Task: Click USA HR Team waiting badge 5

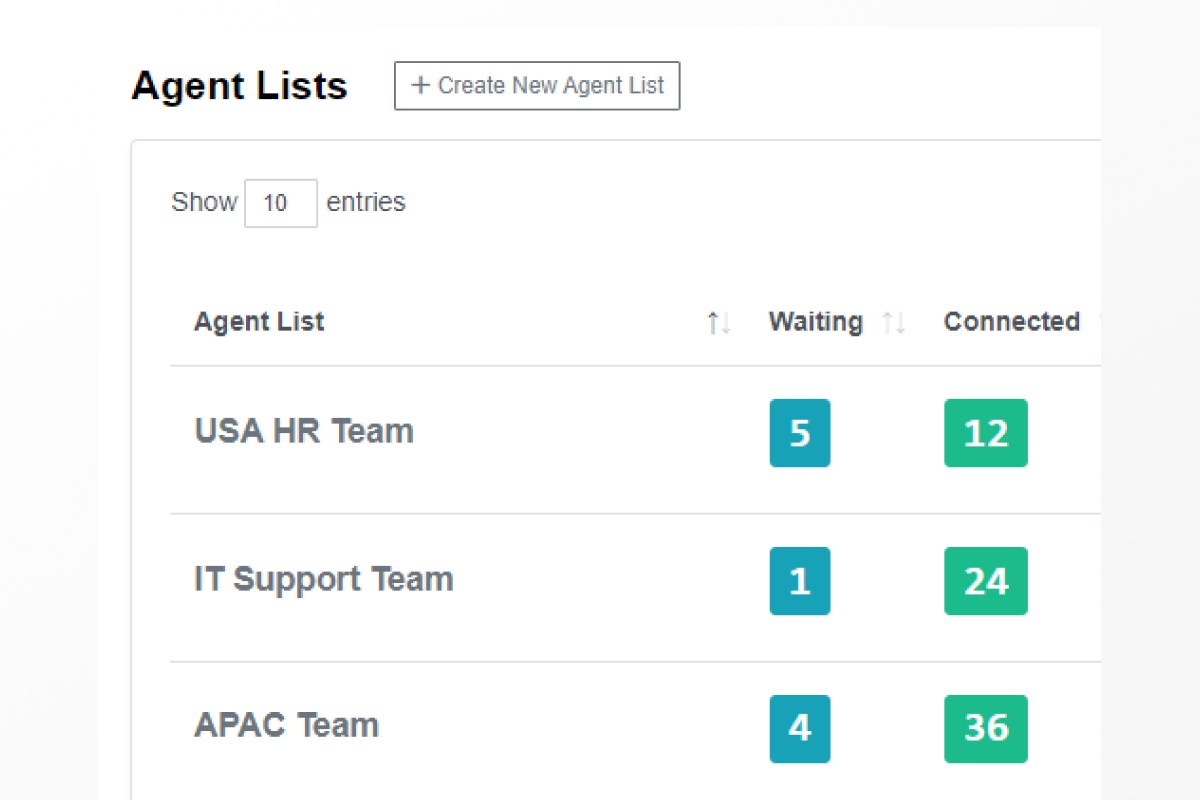Action: pyautogui.click(x=800, y=433)
